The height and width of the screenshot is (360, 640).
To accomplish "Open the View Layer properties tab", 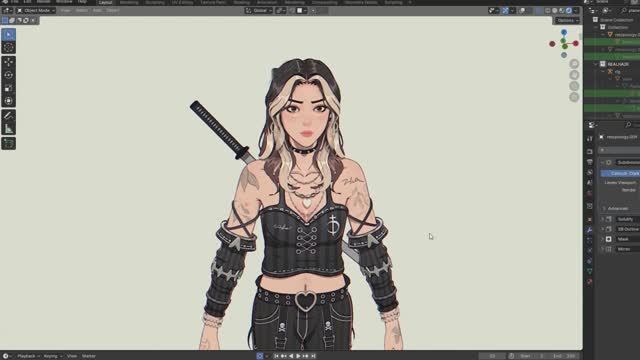I will point(589,172).
